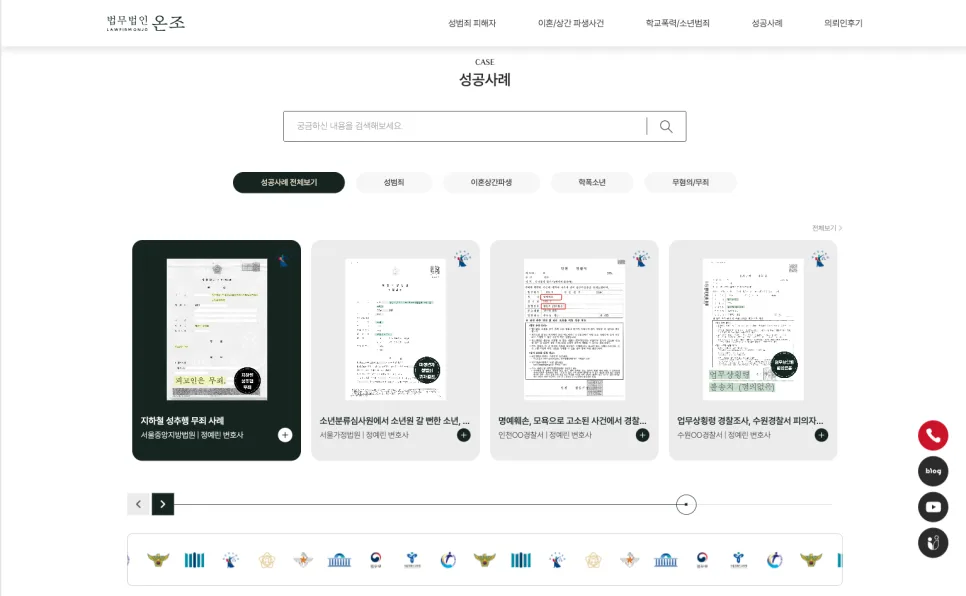This screenshot has width=966, height=596.
Task: Click the first gold flower emblem logo
Action: (x=267, y=560)
